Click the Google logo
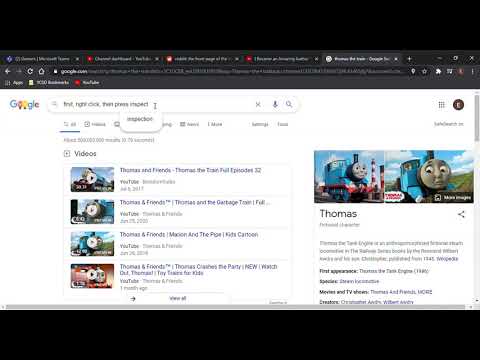480x360 pixels. pos(24,104)
